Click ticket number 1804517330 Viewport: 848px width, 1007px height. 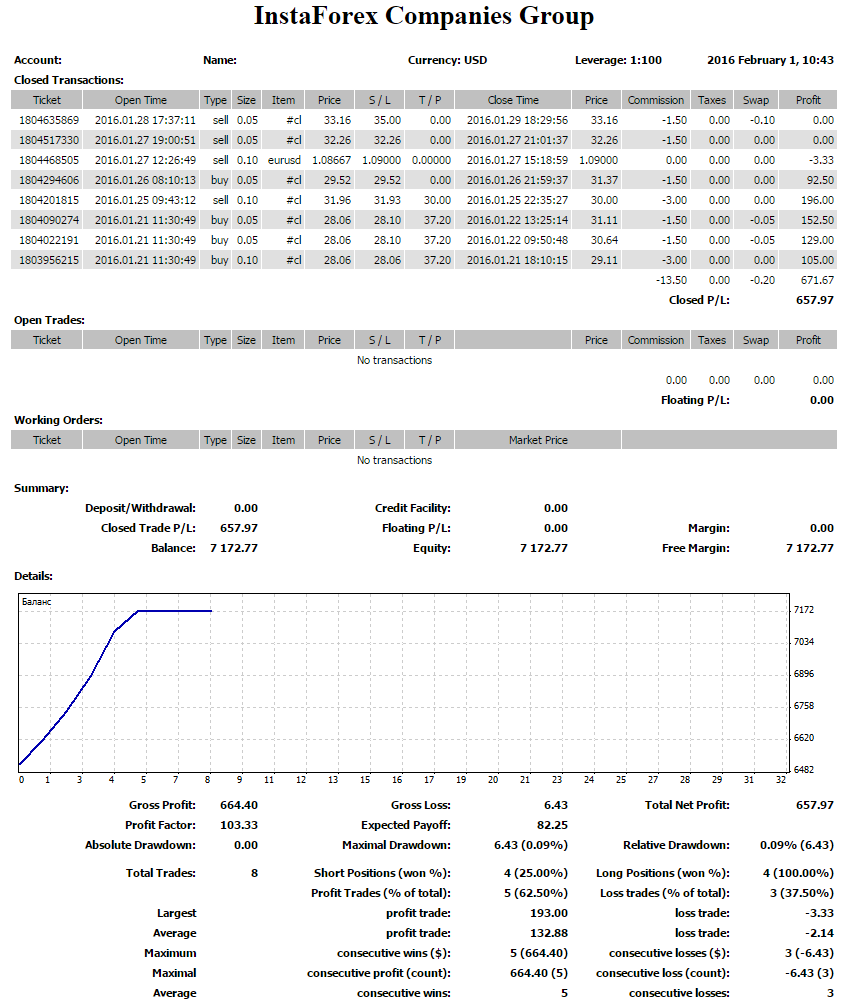[49, 140]
